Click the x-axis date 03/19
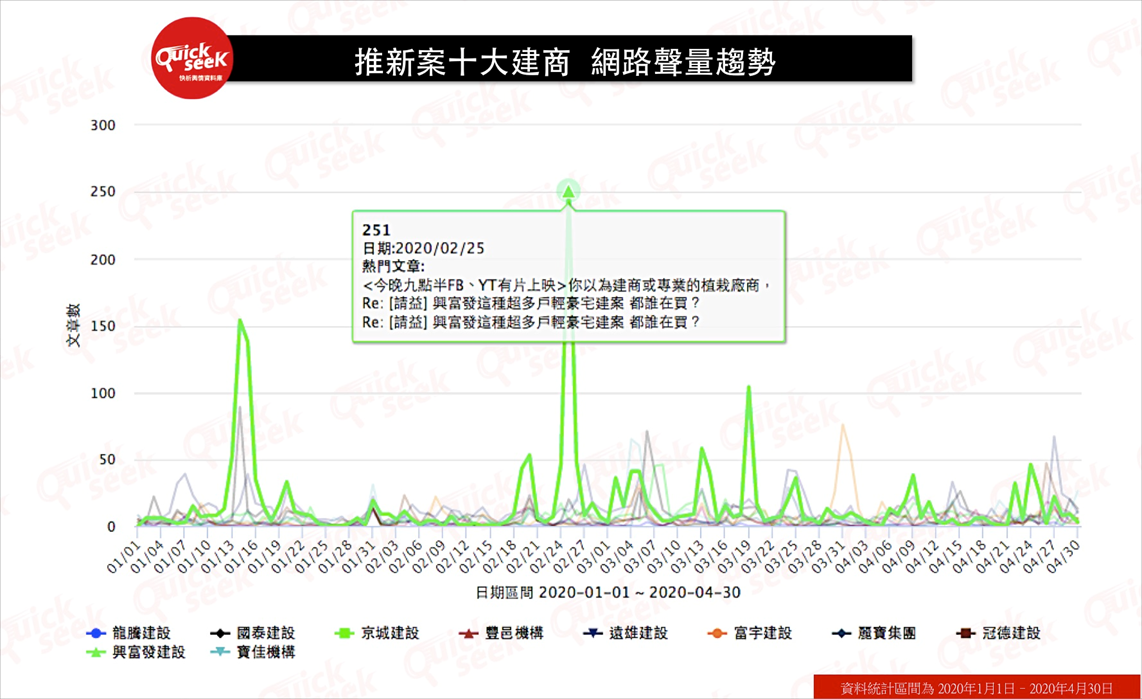The height and width of the screenshot is (699, 1142). 734,557
